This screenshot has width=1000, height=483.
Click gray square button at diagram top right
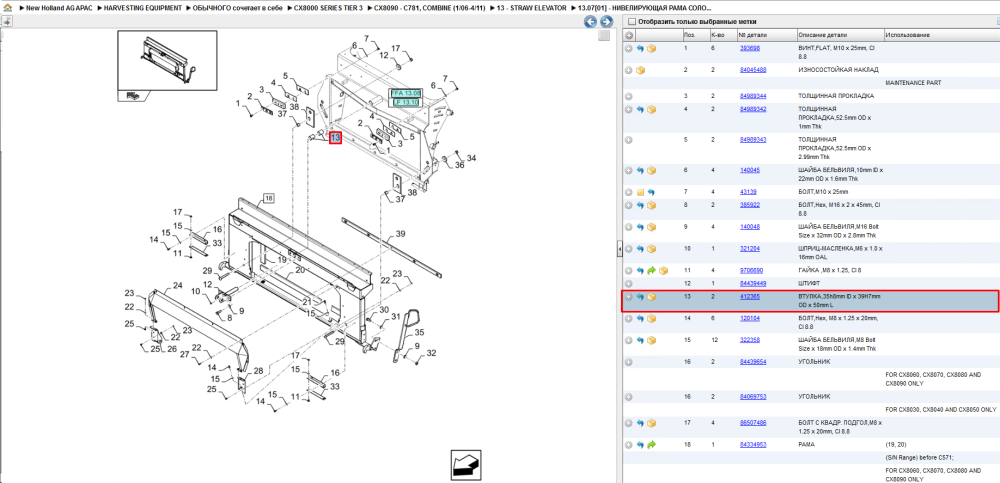(x=603, y=36)
